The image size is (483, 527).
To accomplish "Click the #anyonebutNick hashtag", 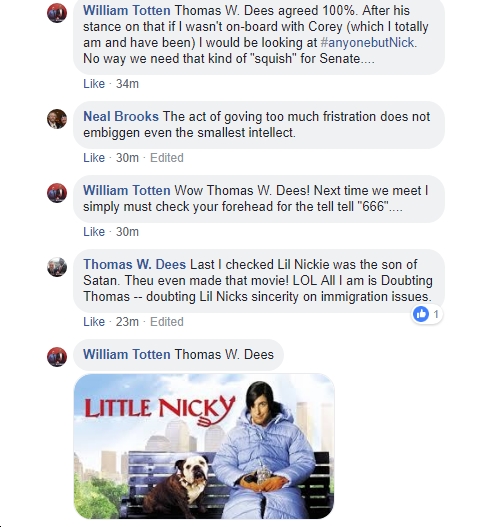I will (x=367, y=43).
